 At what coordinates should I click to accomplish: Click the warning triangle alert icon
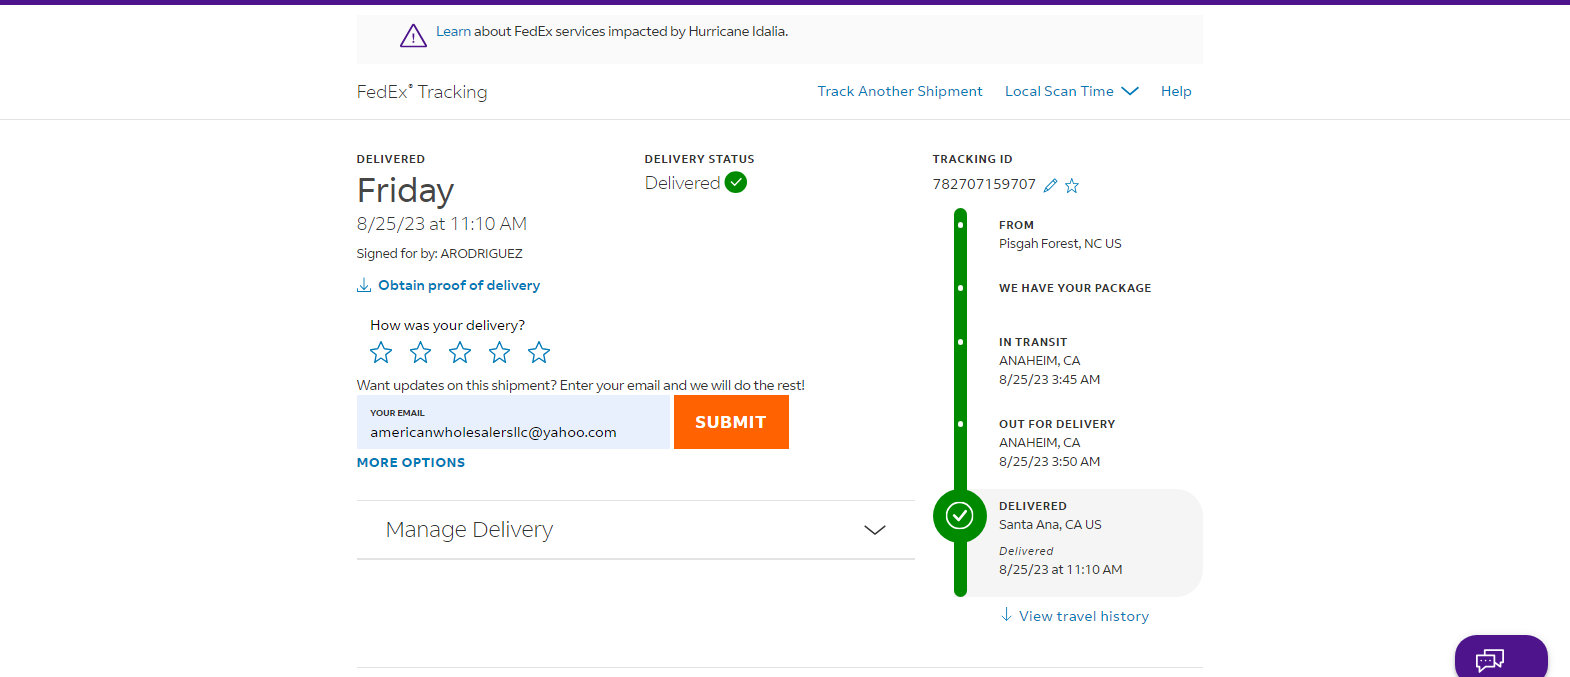pyautogui.click(x=413, y=36)
